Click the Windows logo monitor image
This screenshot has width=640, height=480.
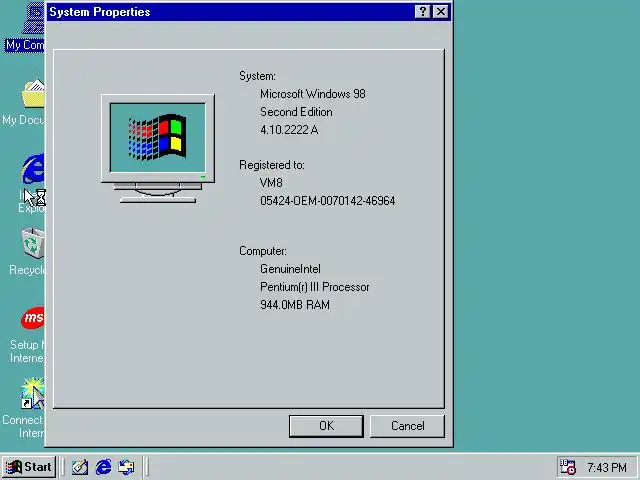(158, 149)
